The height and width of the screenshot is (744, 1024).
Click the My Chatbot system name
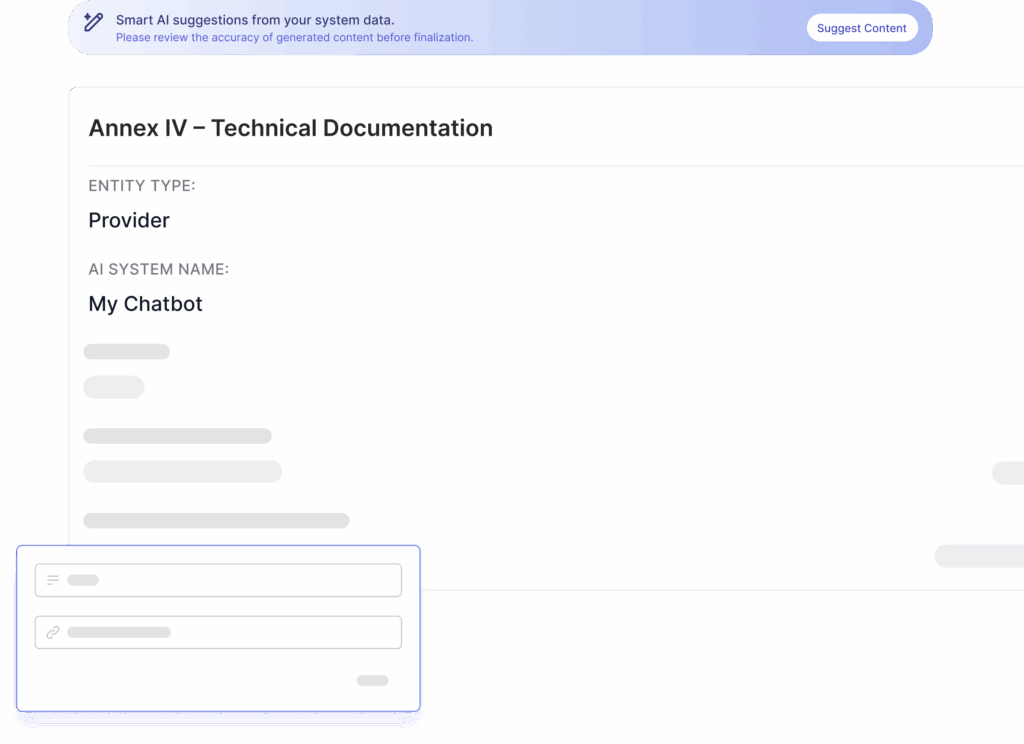145,304
